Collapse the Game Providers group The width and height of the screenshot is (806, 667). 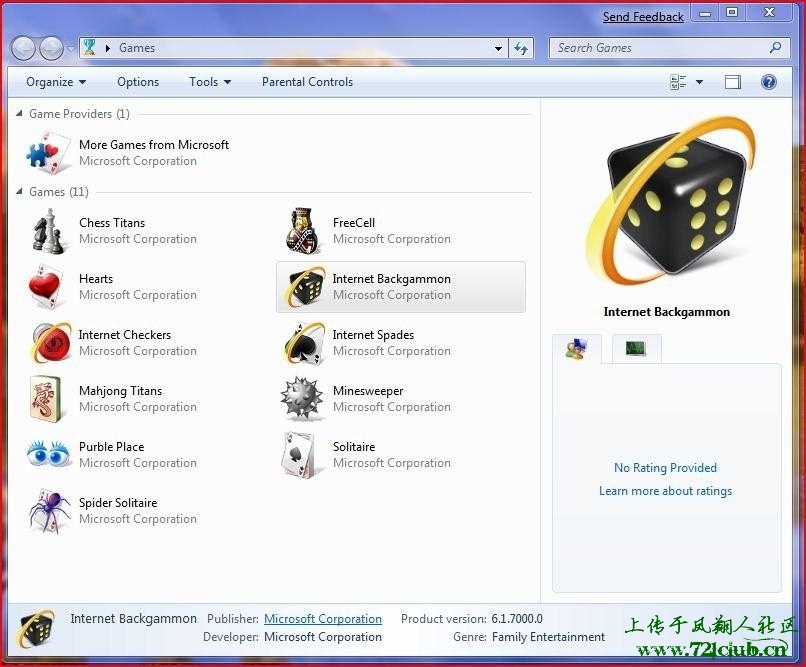(19, 114)
